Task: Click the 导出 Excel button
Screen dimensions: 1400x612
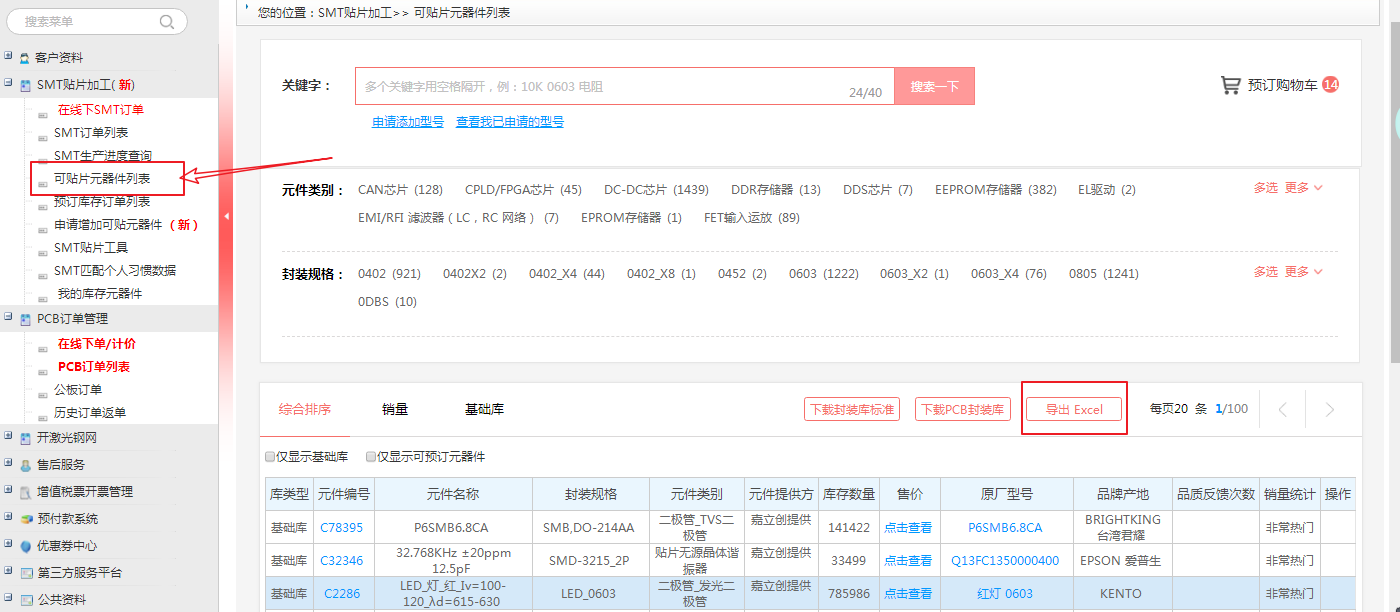Action: [x=1074, y=408]
